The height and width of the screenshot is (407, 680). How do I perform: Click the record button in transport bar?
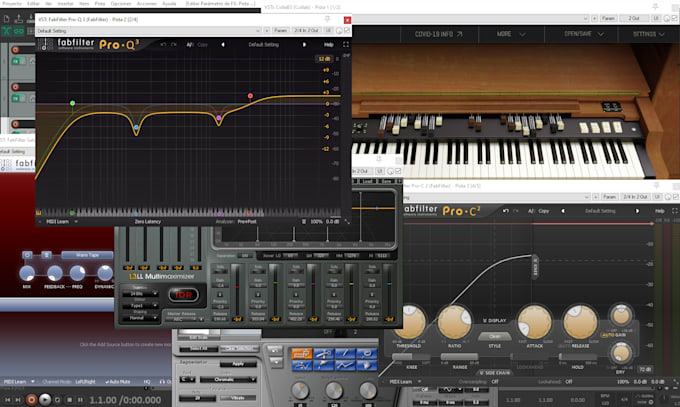[x=31, y=399]
